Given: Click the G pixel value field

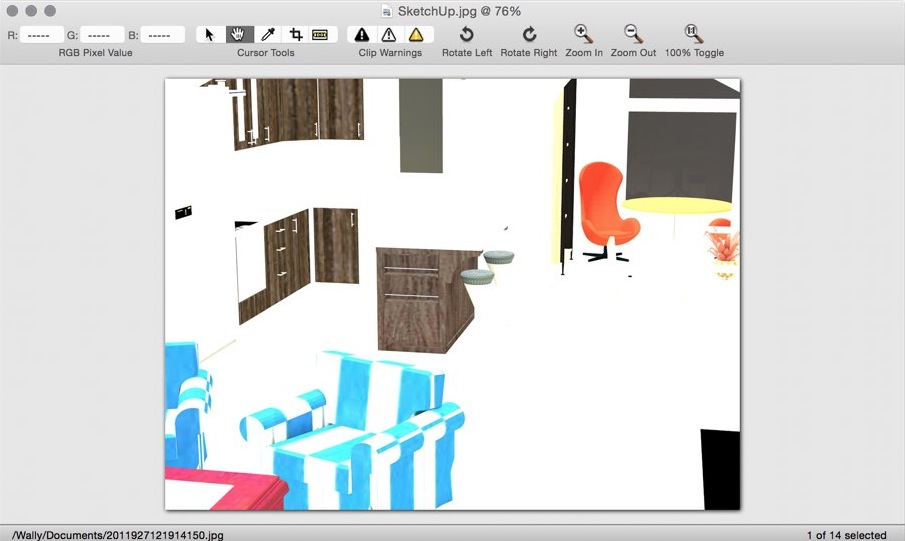Looking at the screenshot, I should [x=102, y=35].
